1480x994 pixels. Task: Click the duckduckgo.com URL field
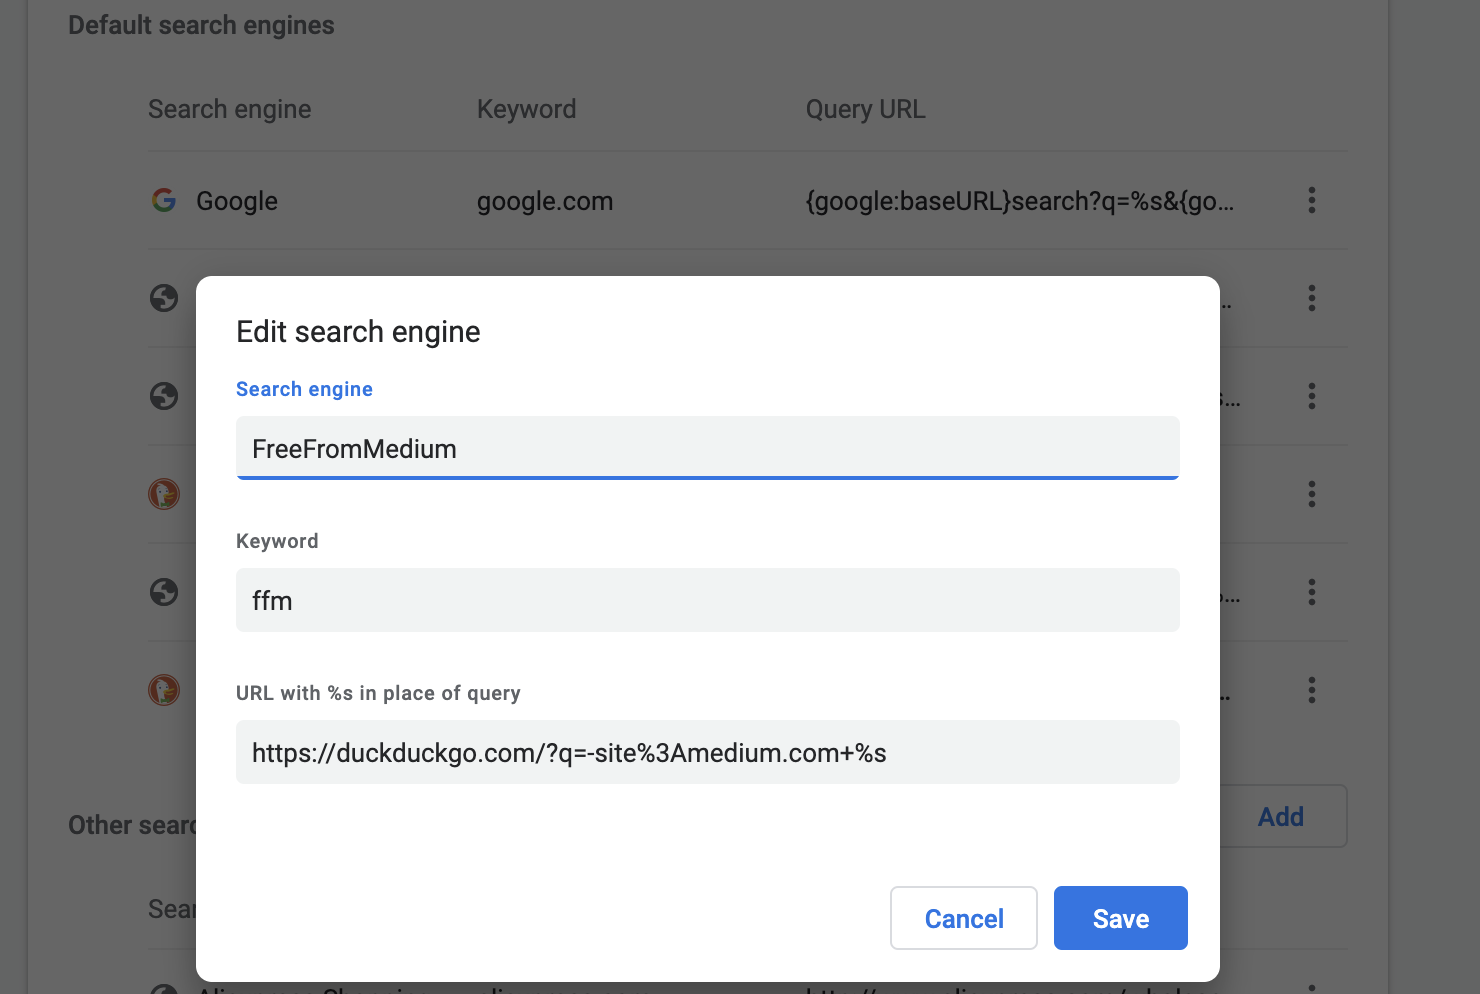point(707,752)
